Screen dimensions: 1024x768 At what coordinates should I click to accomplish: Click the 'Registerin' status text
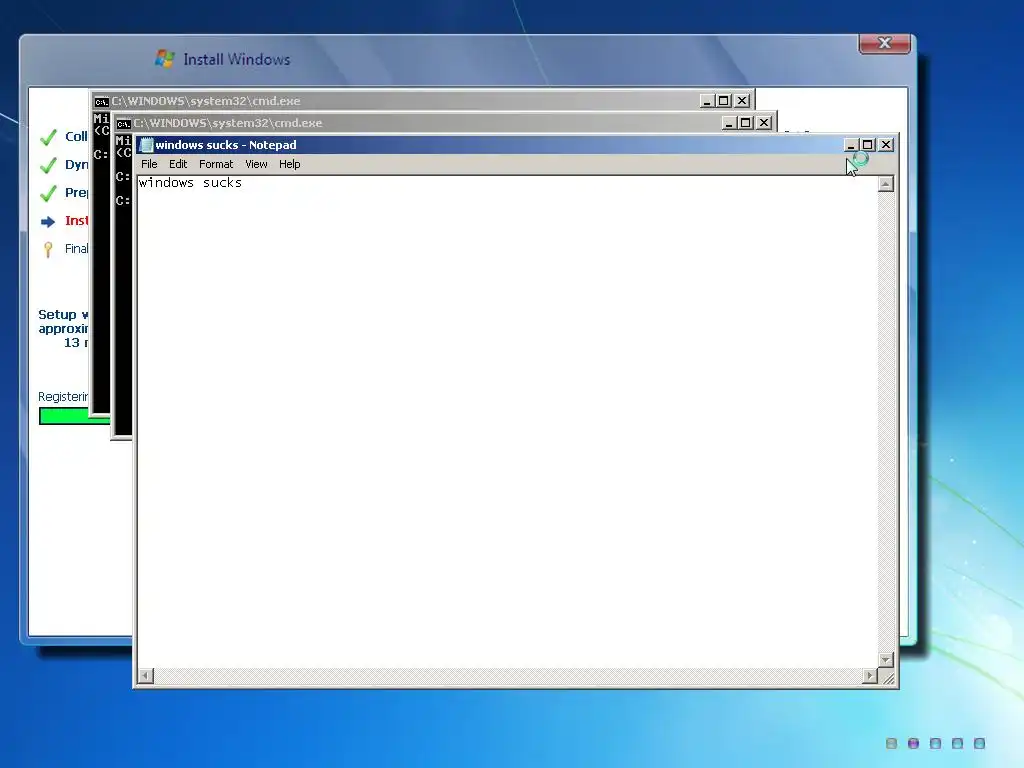[x=63, y=396]
